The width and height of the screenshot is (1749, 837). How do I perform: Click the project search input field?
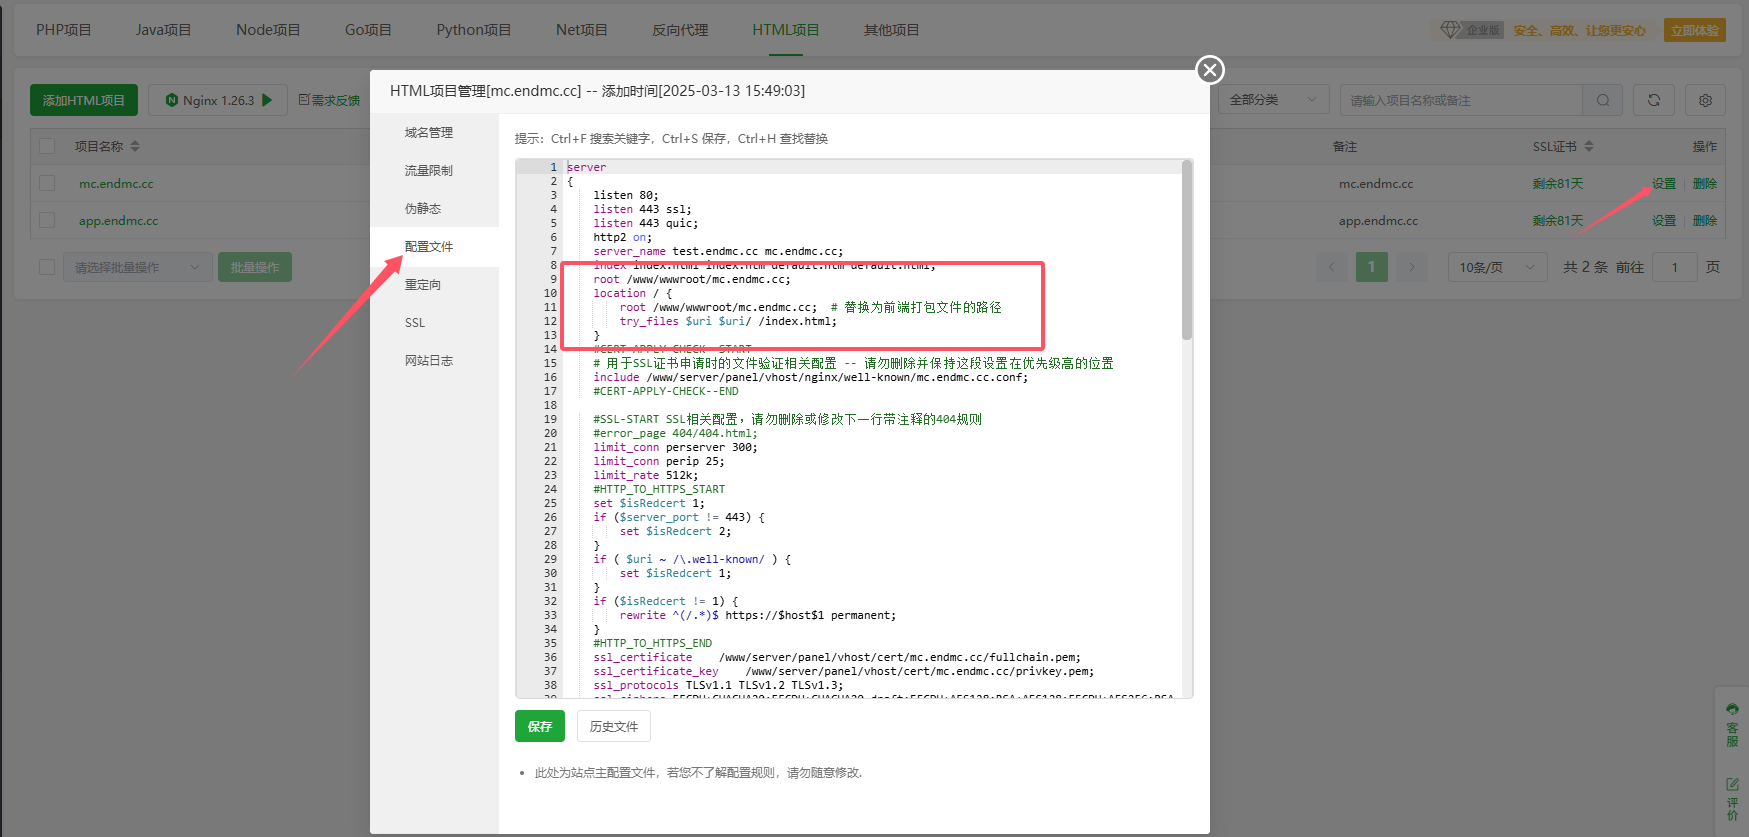(x=1461, y=100)
